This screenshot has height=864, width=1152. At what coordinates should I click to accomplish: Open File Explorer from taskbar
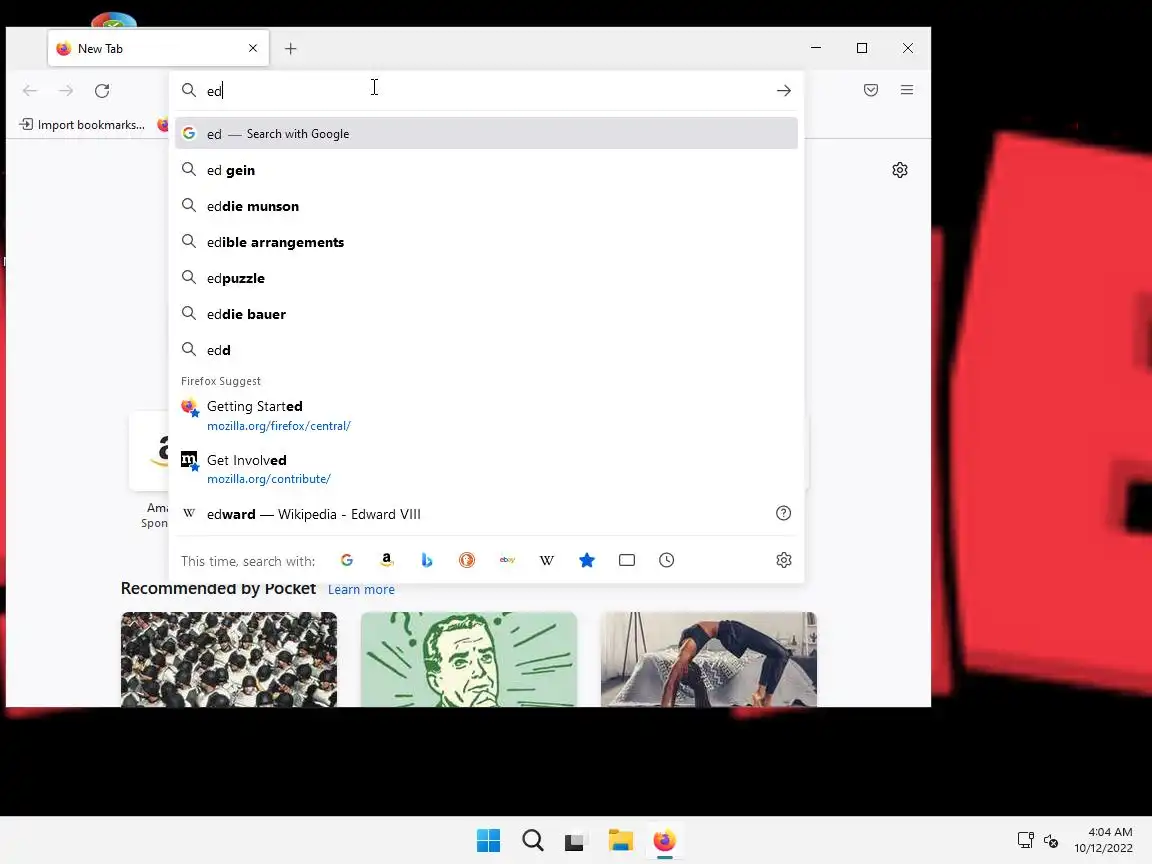pos(621,840)
